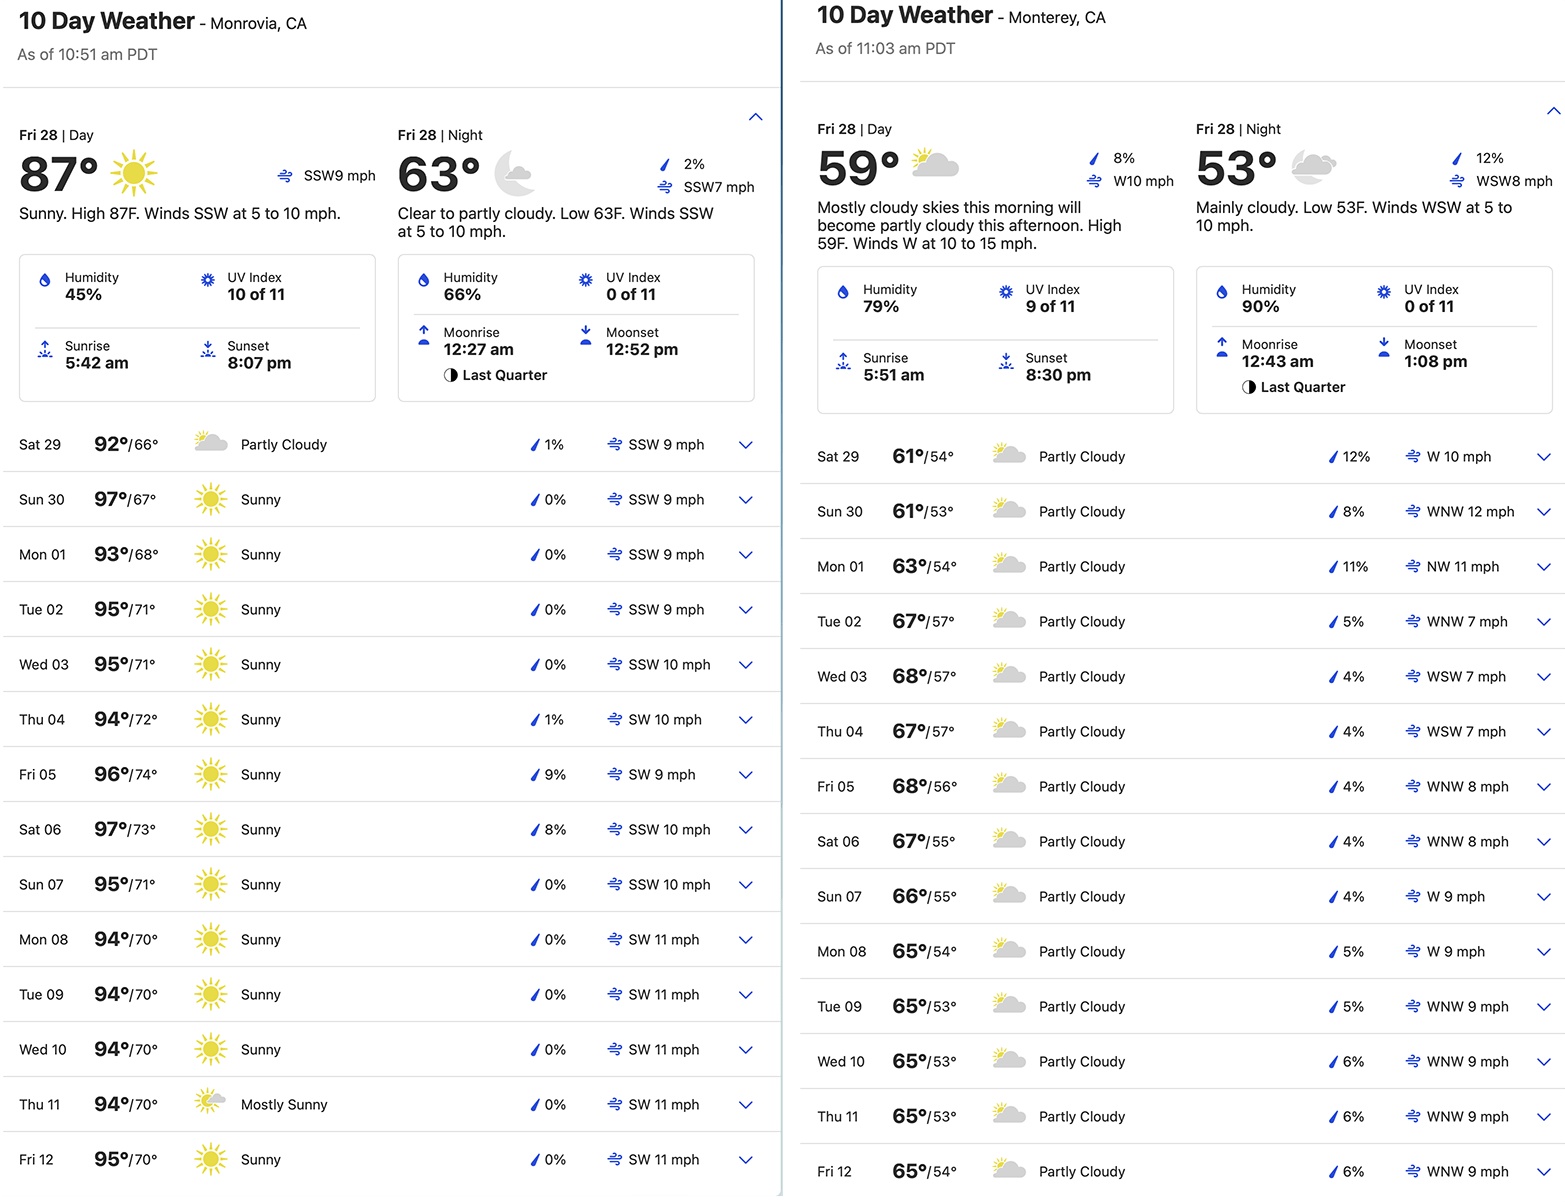Viewport: 1565px width, 1202px height.
Task: Click the UV Index icon showing 10 of 11
Action: [207, 280]
